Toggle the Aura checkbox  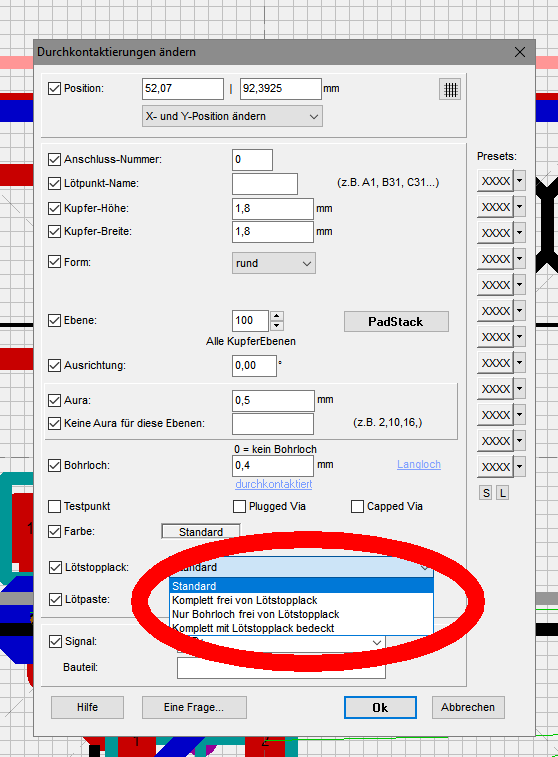(55, 400)
